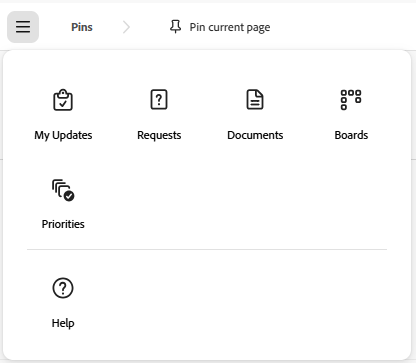Select the Pin current page text
Screen dimensions: 416x363
[230, 27]
